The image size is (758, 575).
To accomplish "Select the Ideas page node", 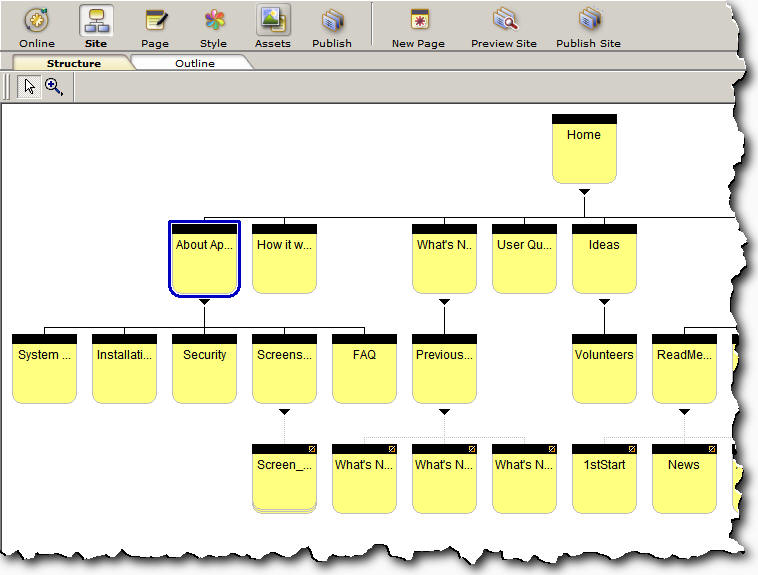I will (604, 259).
